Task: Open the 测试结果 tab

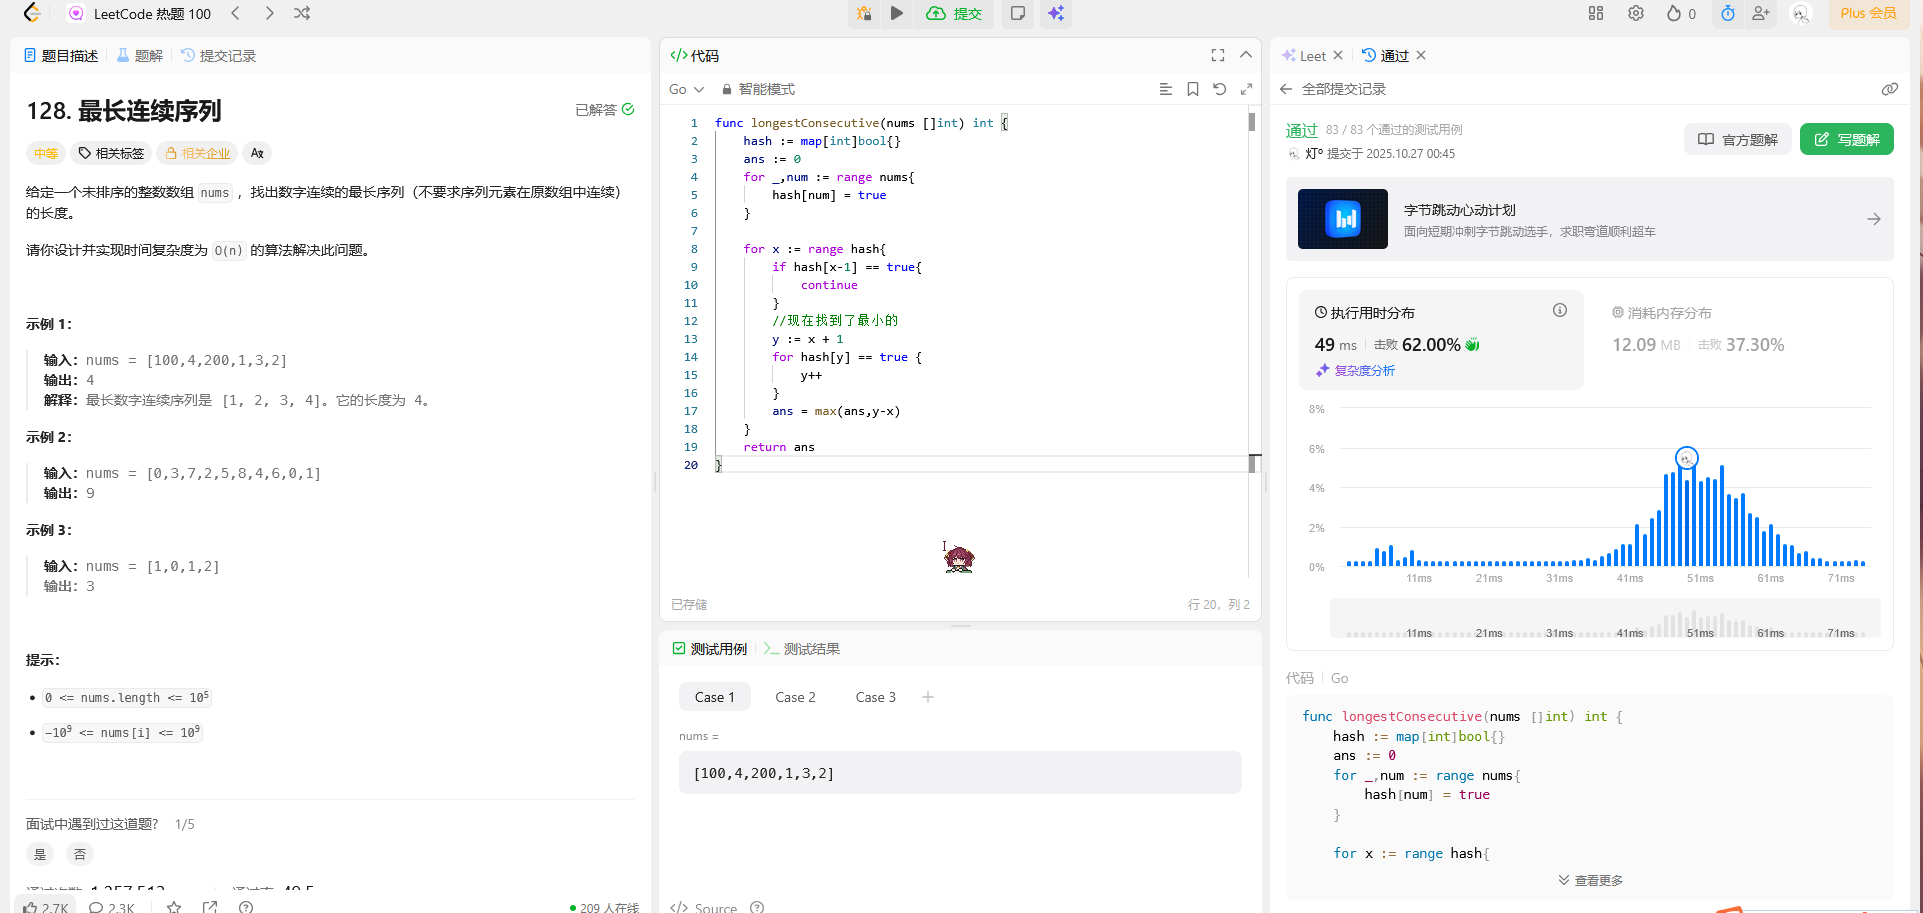Action: coord(802,649)
